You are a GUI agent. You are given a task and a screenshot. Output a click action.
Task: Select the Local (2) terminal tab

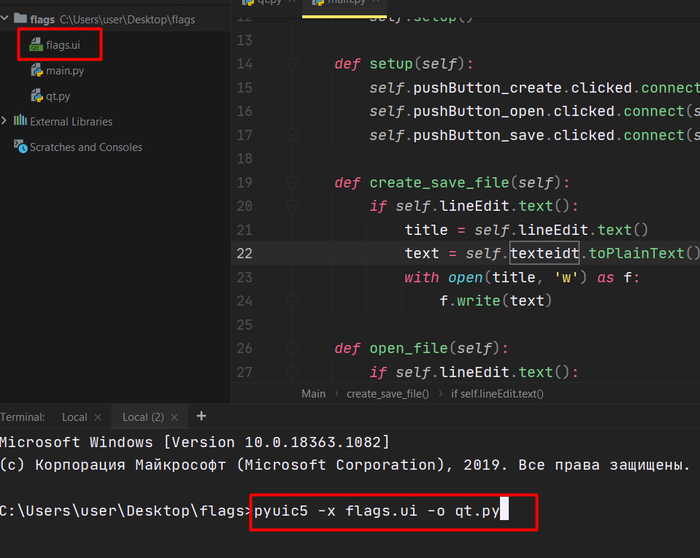(142, 416)
